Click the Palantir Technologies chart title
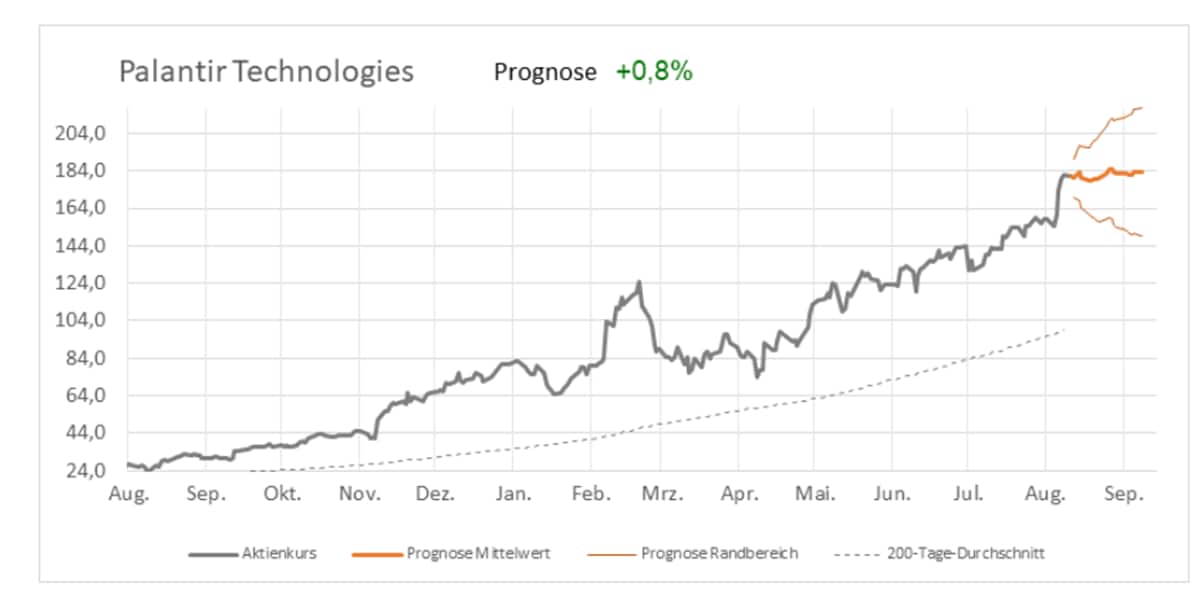 coord(265,72)
